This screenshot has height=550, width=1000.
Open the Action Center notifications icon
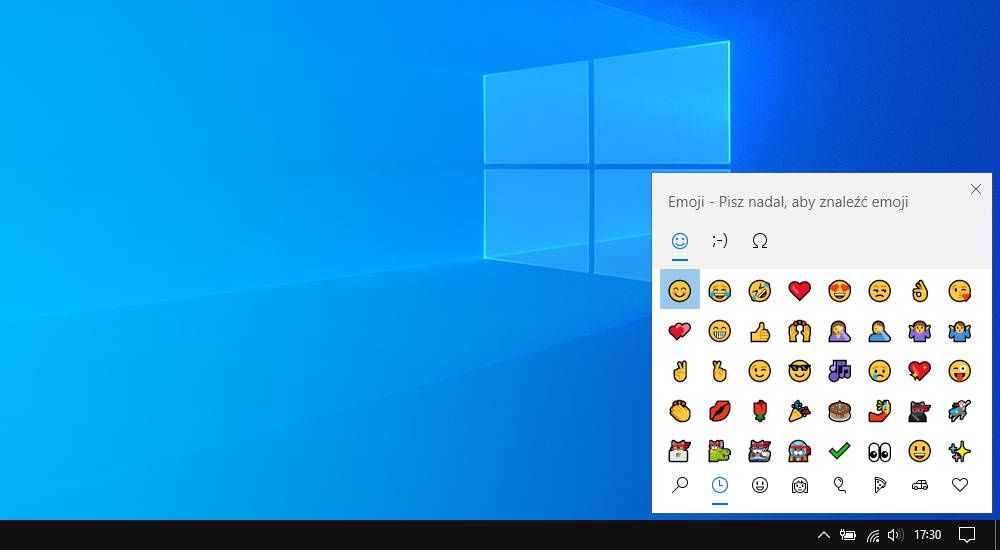point(967,535)
